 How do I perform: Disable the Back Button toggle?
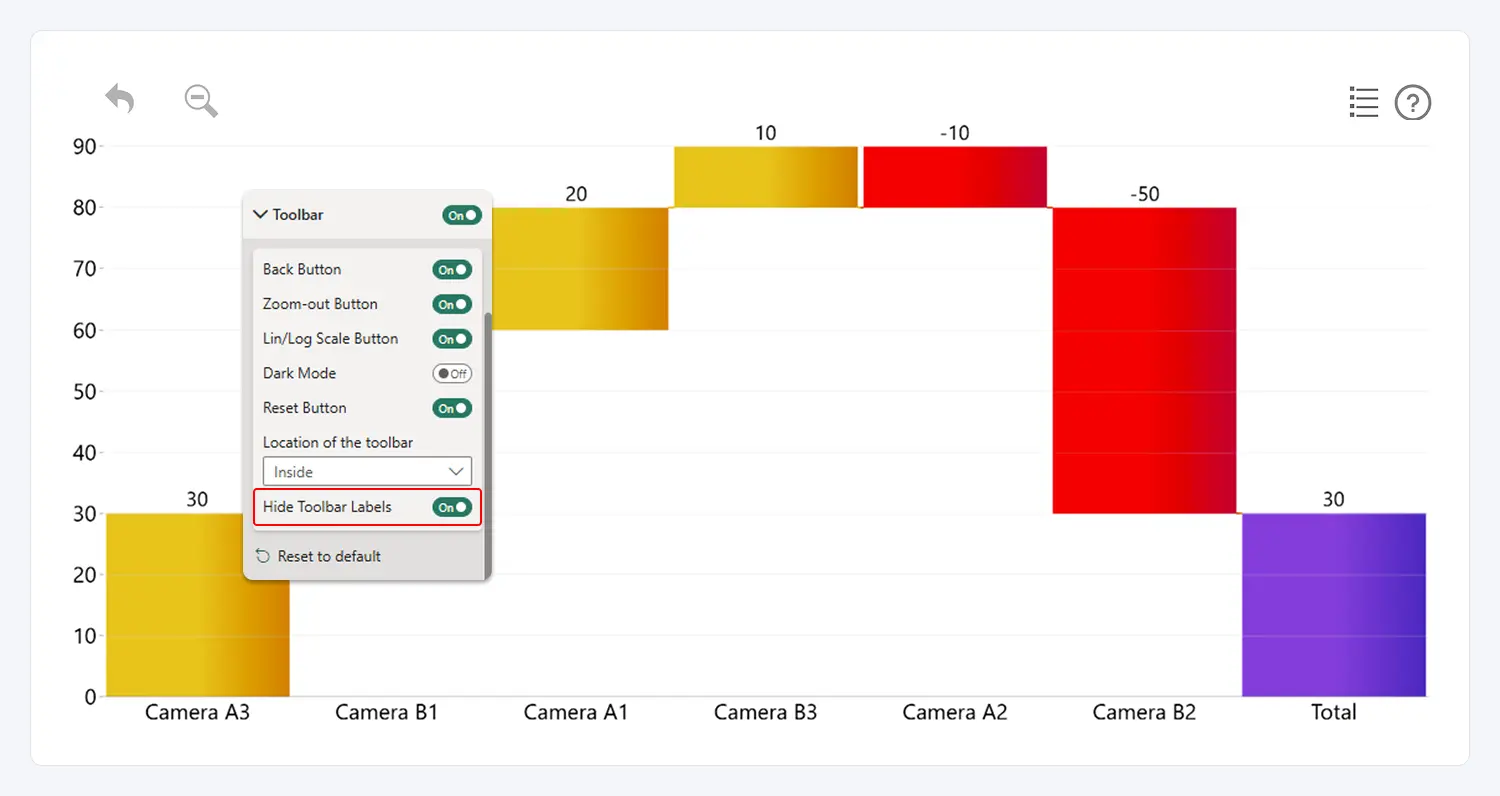point(452,268)
